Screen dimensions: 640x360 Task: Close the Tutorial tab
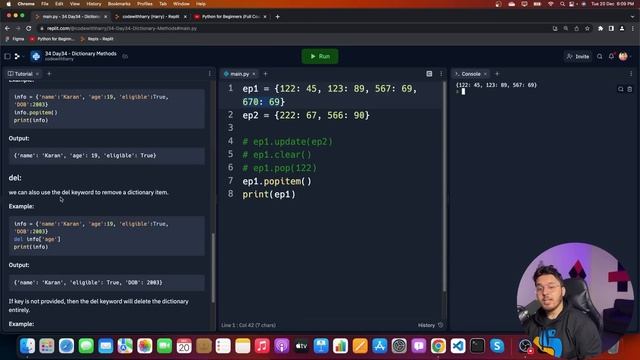point(38,74)
